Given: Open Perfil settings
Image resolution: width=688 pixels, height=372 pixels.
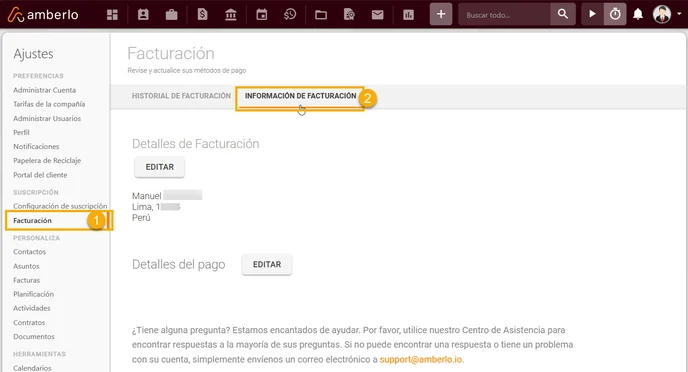Looking at the screenshot, I should point(21,132).
